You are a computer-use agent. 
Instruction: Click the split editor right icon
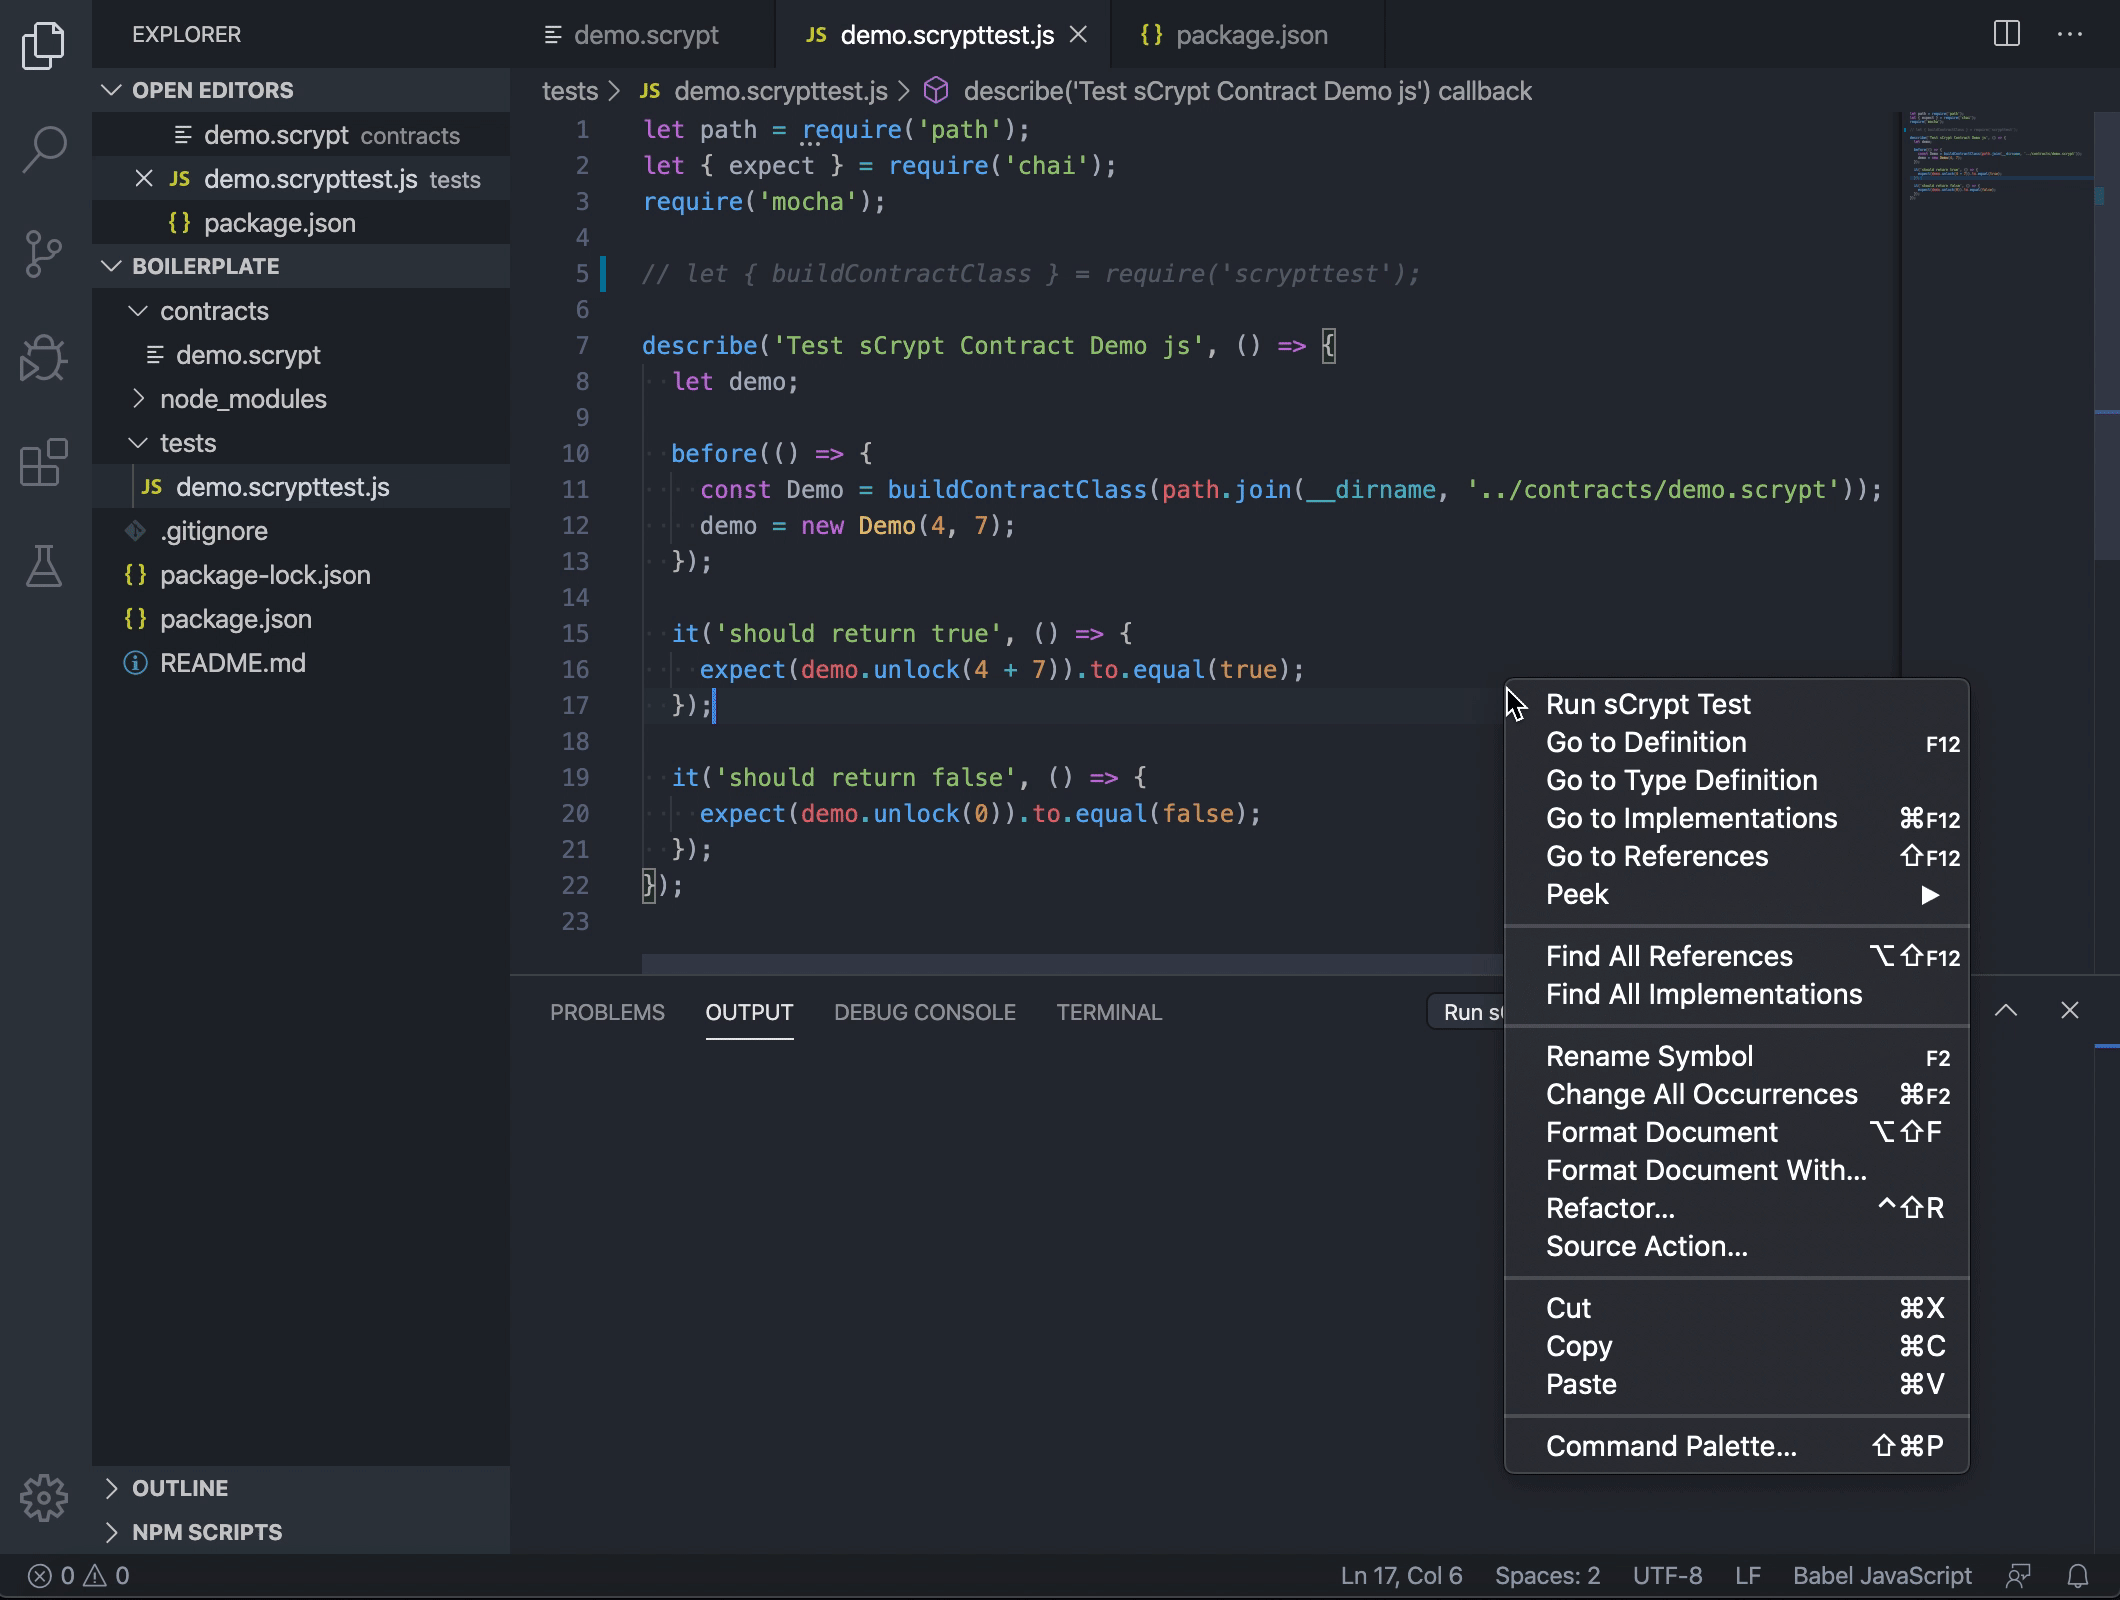(2006, 34)
